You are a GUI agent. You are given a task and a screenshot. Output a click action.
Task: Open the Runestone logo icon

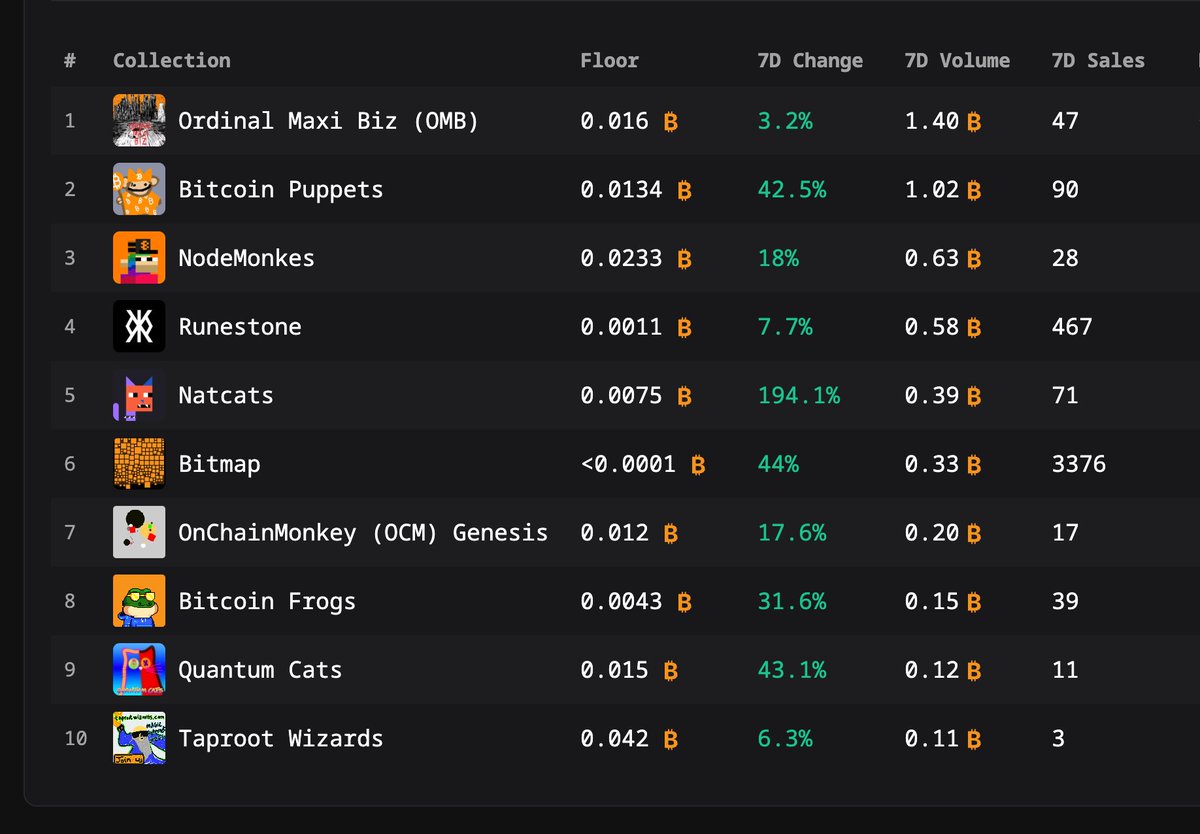139,327
